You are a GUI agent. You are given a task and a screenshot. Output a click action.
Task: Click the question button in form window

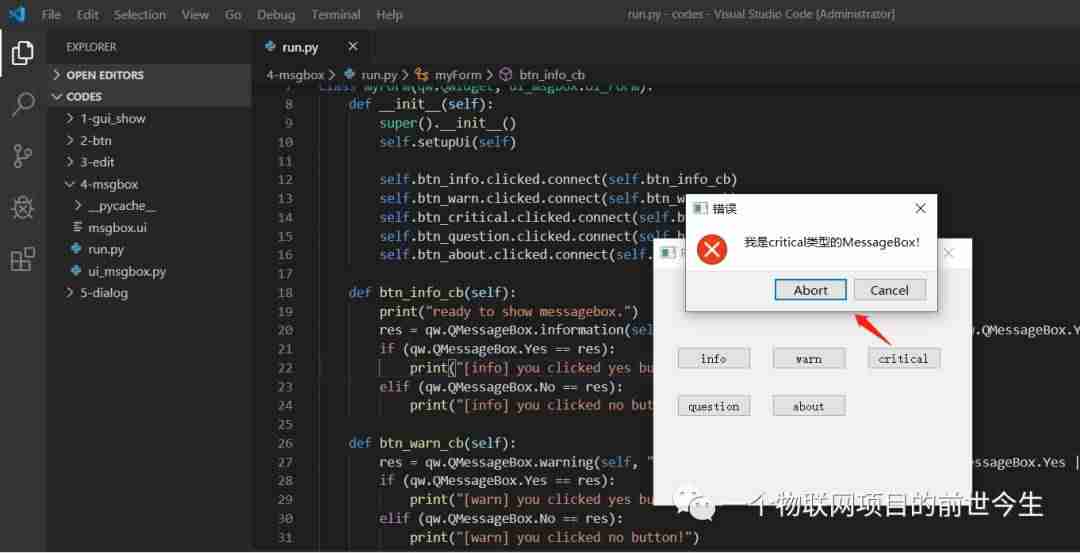714,406
